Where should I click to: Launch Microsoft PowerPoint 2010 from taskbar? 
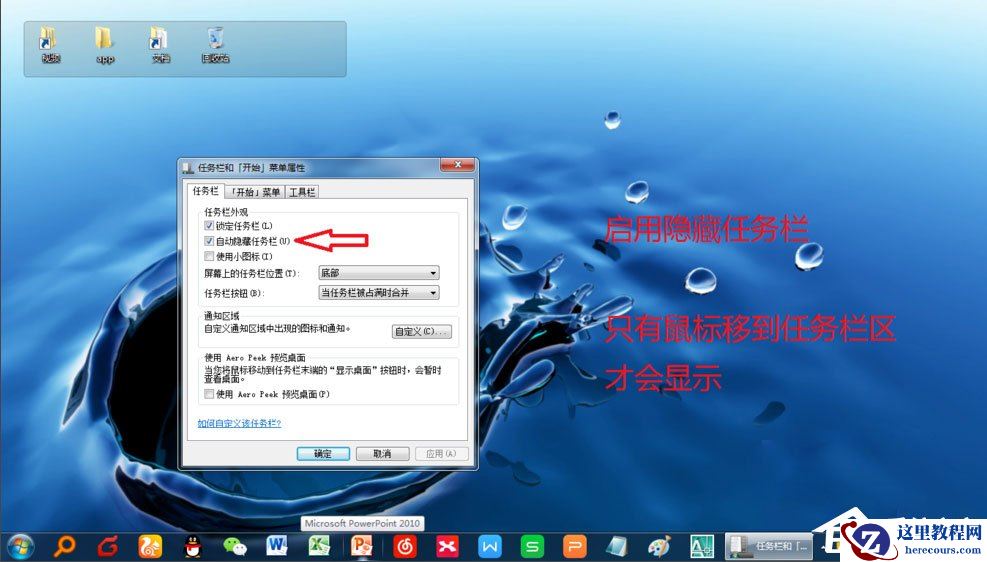click(x=361, y=546)
